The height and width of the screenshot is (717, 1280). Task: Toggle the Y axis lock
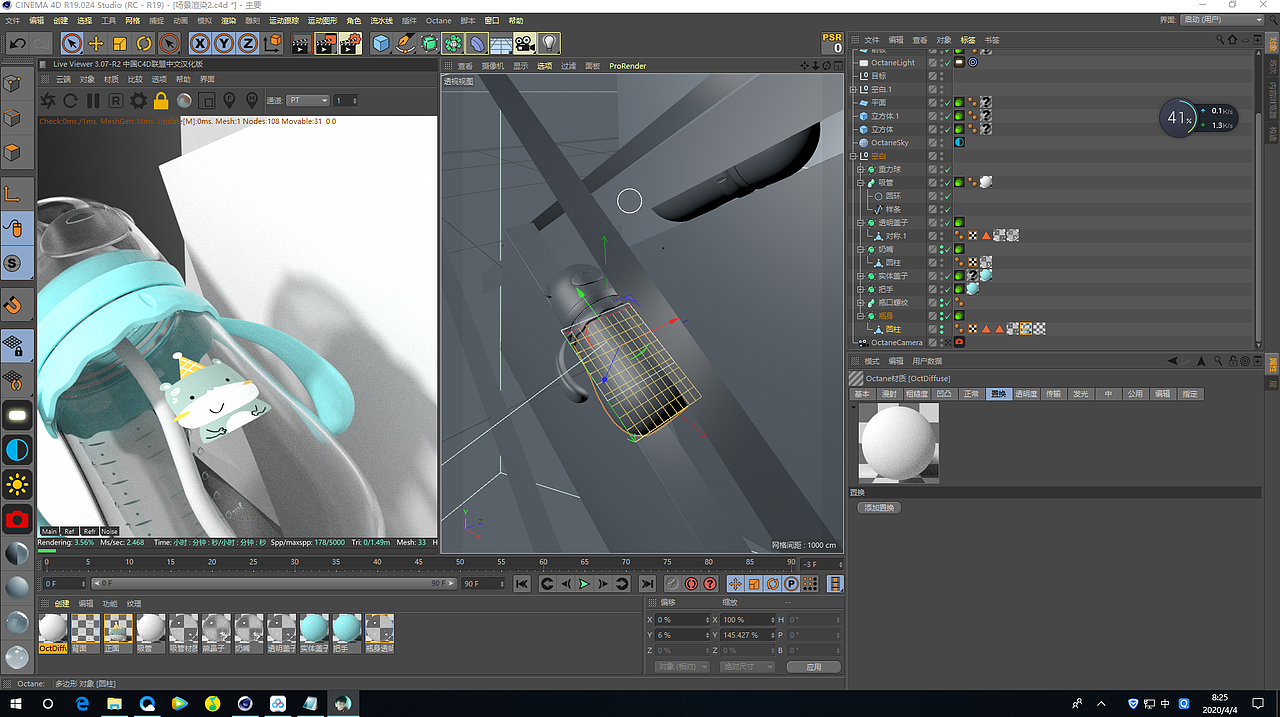click(224, 43)
